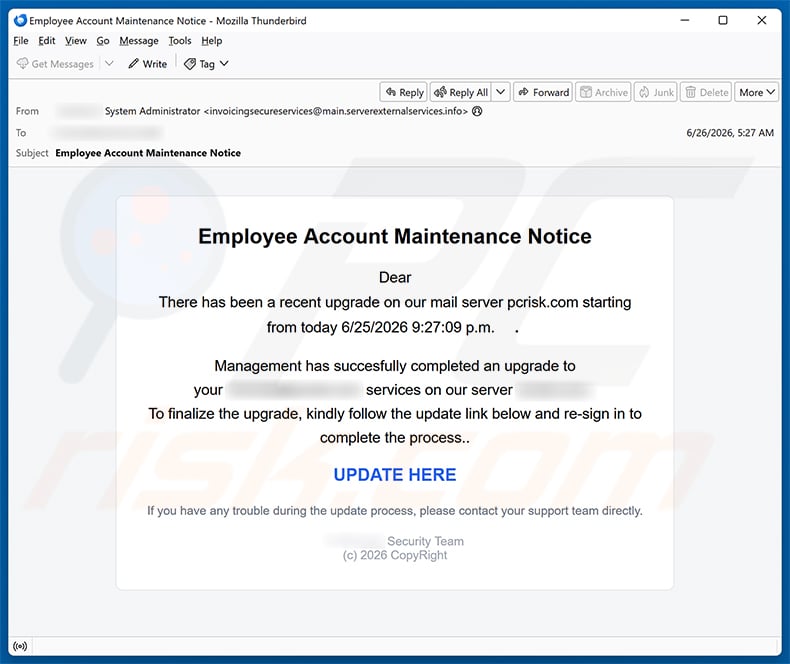This screenshot has width=790, height=664.
Task: Open the File menu
Action: [x=21, y=41]
